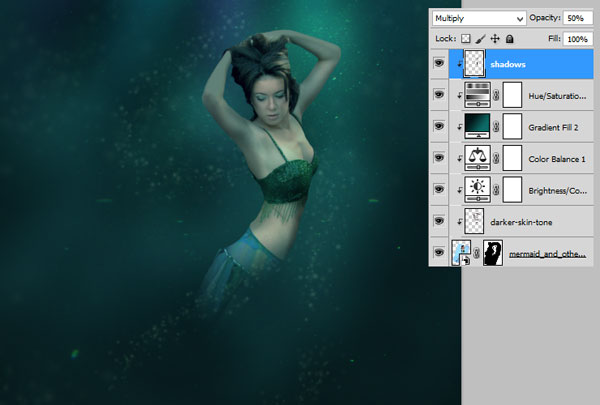The image size is (600, 405).
Task: Toggle visibility of Color Balance 1 layer
Action: (439, 157)
